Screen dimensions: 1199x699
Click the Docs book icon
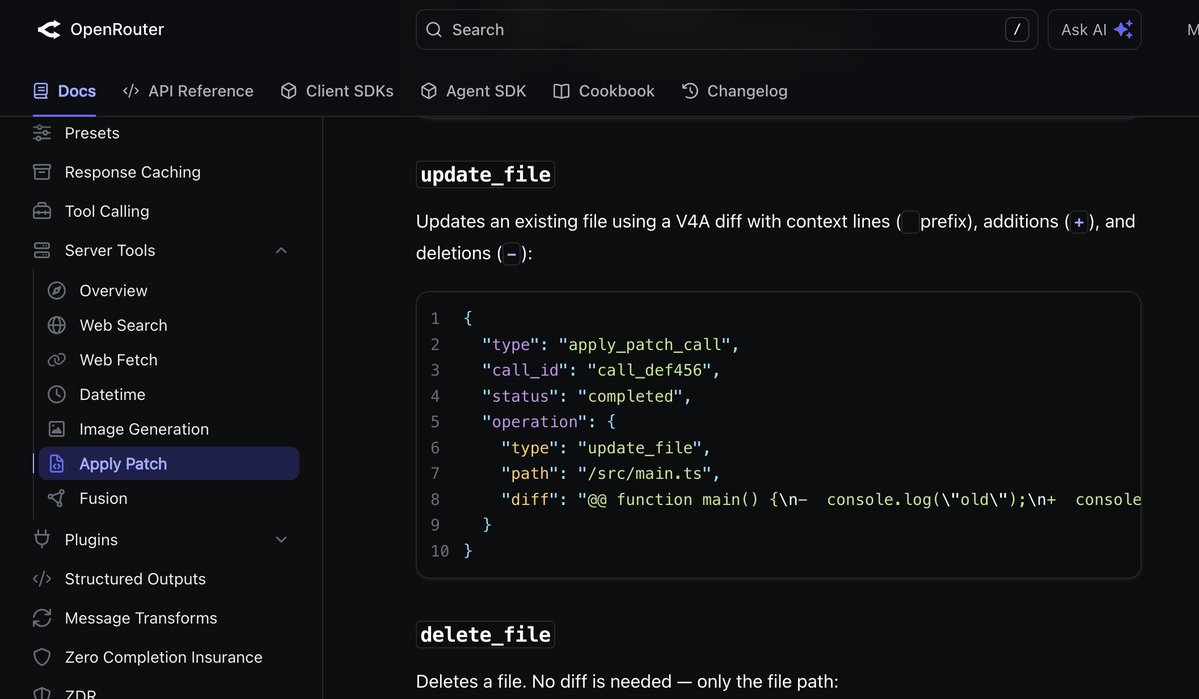pos(41,91)
